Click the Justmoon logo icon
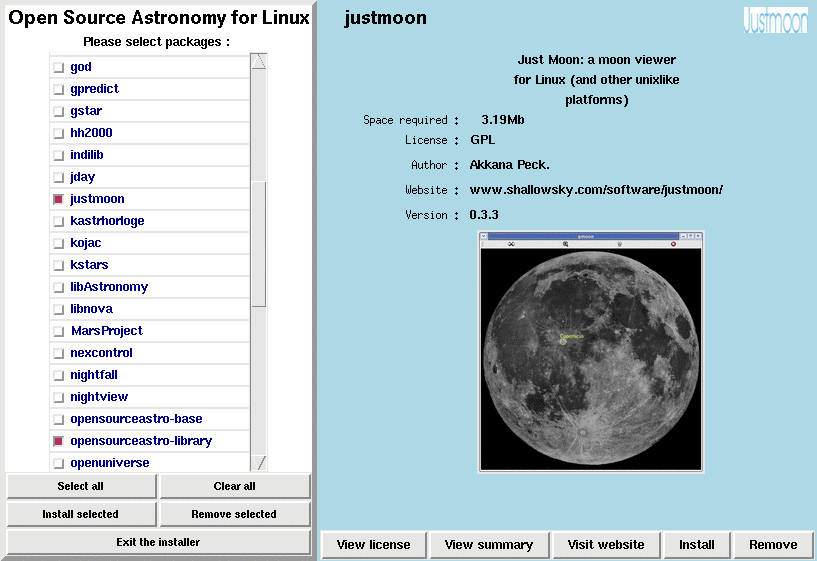 [775, 20]
